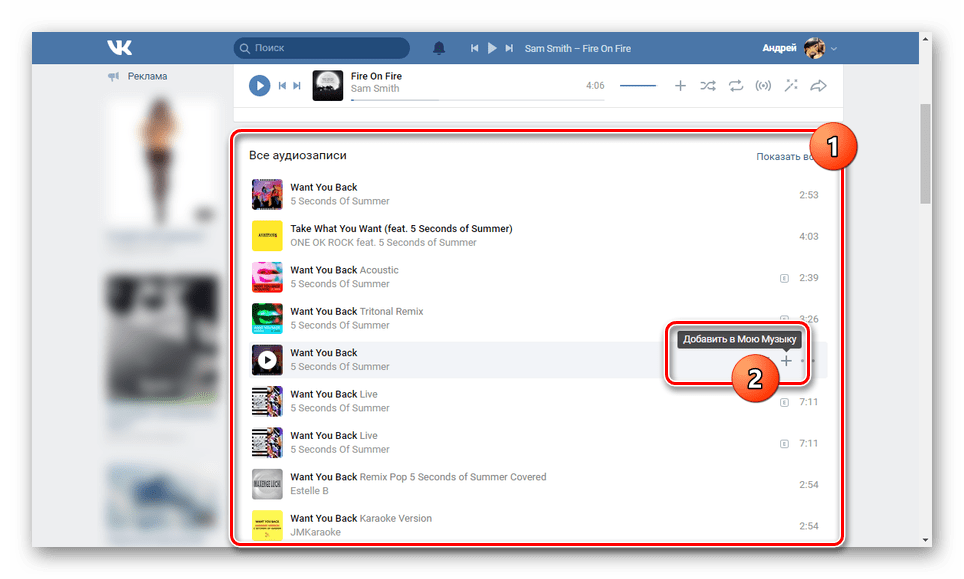Go to previous track beside Fire On Fire cover
Image resolution: width=964 pixels, height=579 pixels.
(282, 85)
